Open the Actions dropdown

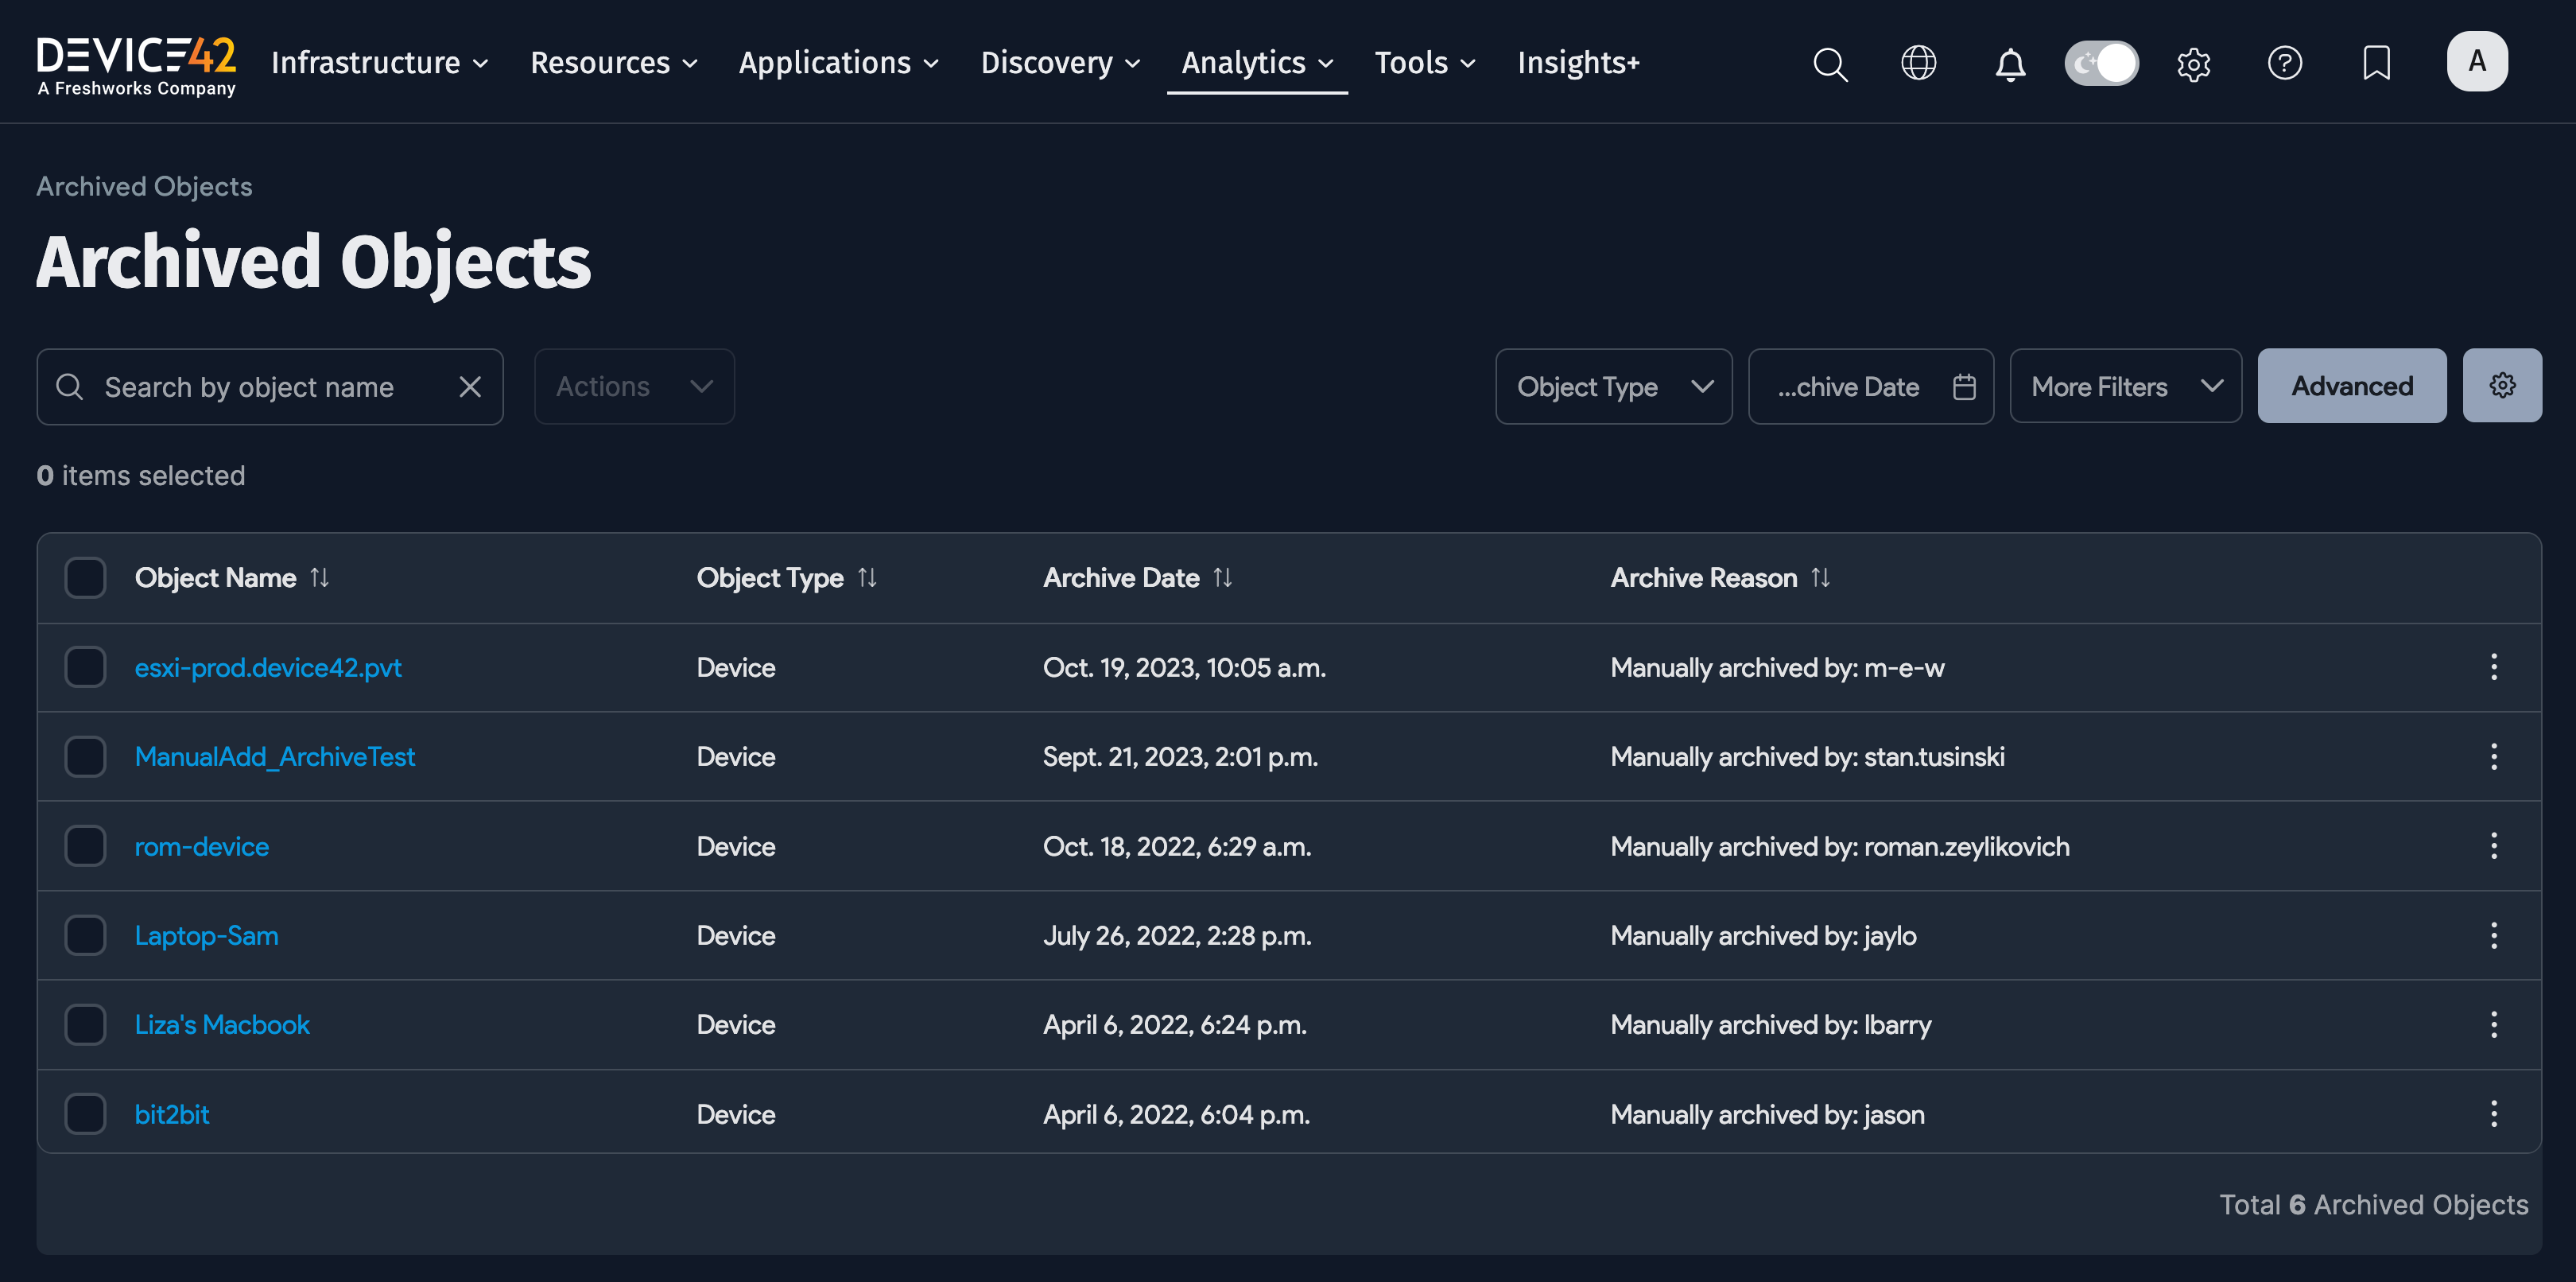(634, 386)
